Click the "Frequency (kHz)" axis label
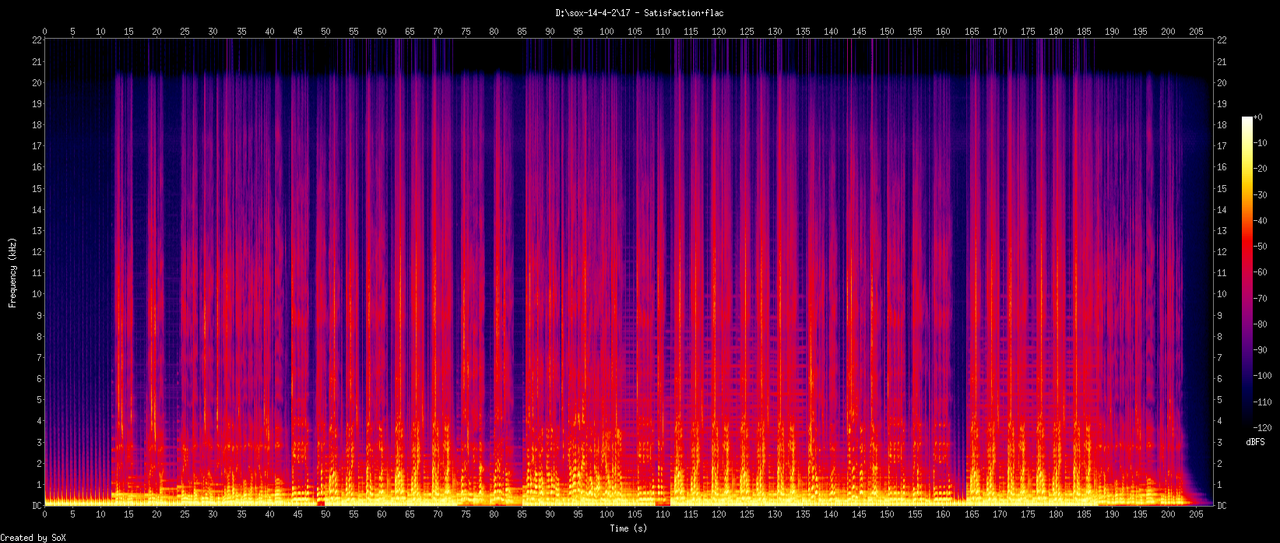 click(13, 273)
